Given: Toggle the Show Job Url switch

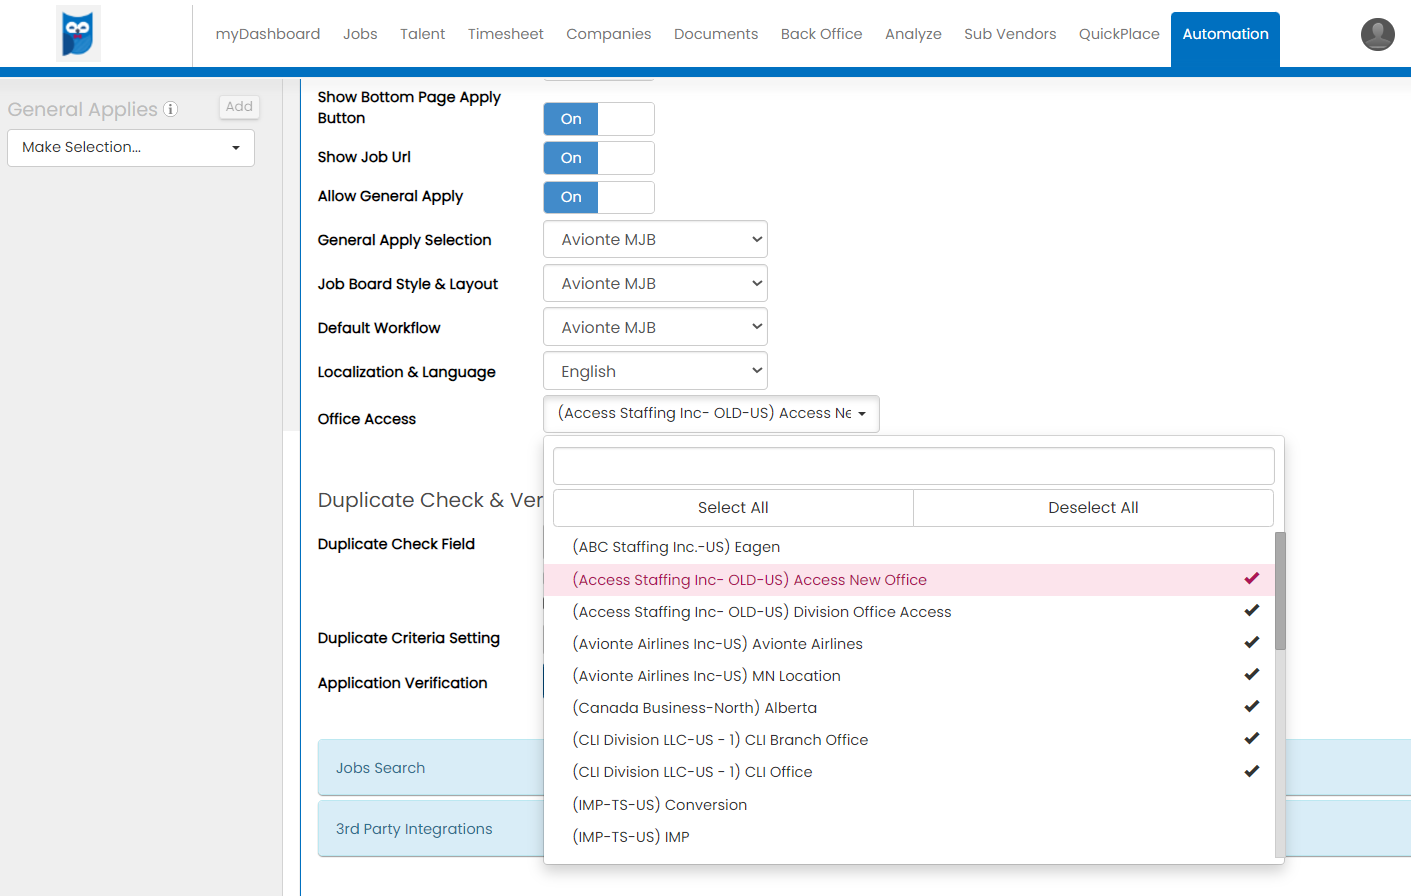Looking at the screenshot, I should click(598, 158).
